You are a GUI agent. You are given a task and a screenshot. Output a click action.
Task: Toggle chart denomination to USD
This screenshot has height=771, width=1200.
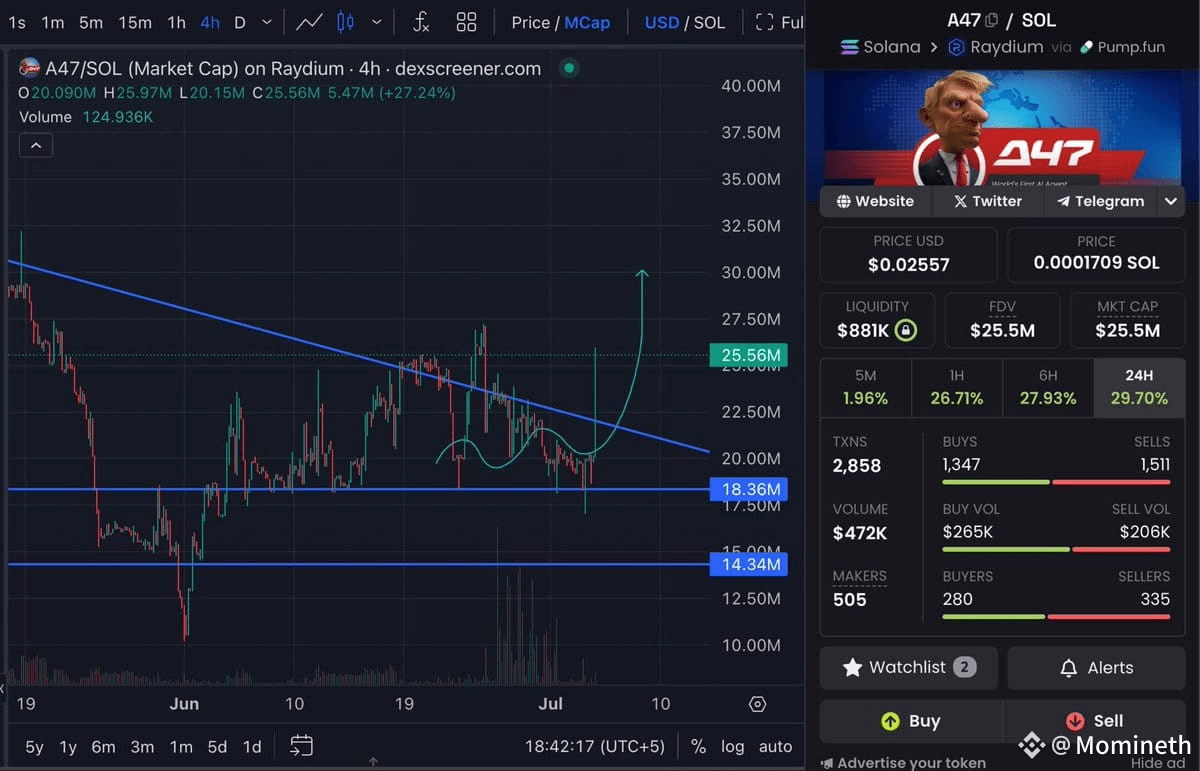pyautogui.click(x=662, y=22)
